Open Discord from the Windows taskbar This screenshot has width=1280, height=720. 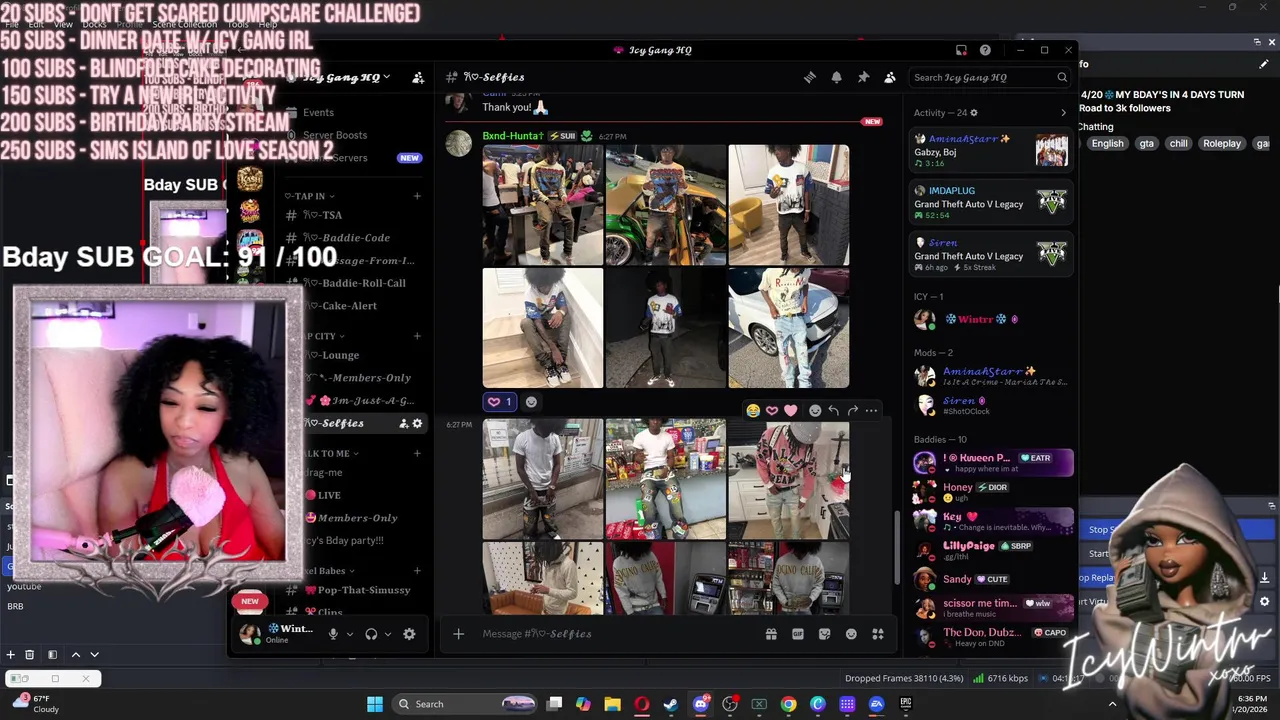coord(701,704)
